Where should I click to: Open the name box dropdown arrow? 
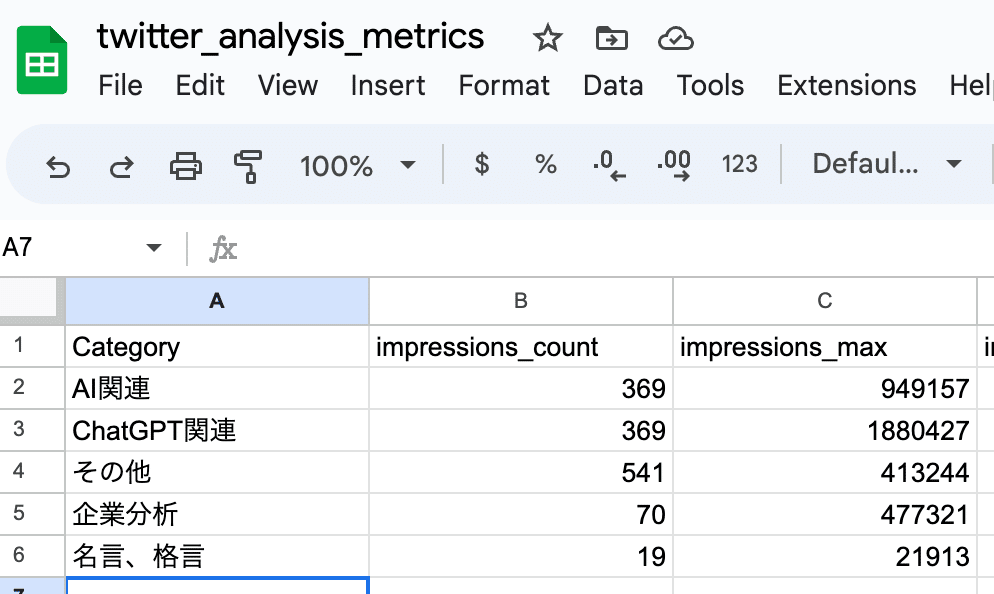coord(154,248)
